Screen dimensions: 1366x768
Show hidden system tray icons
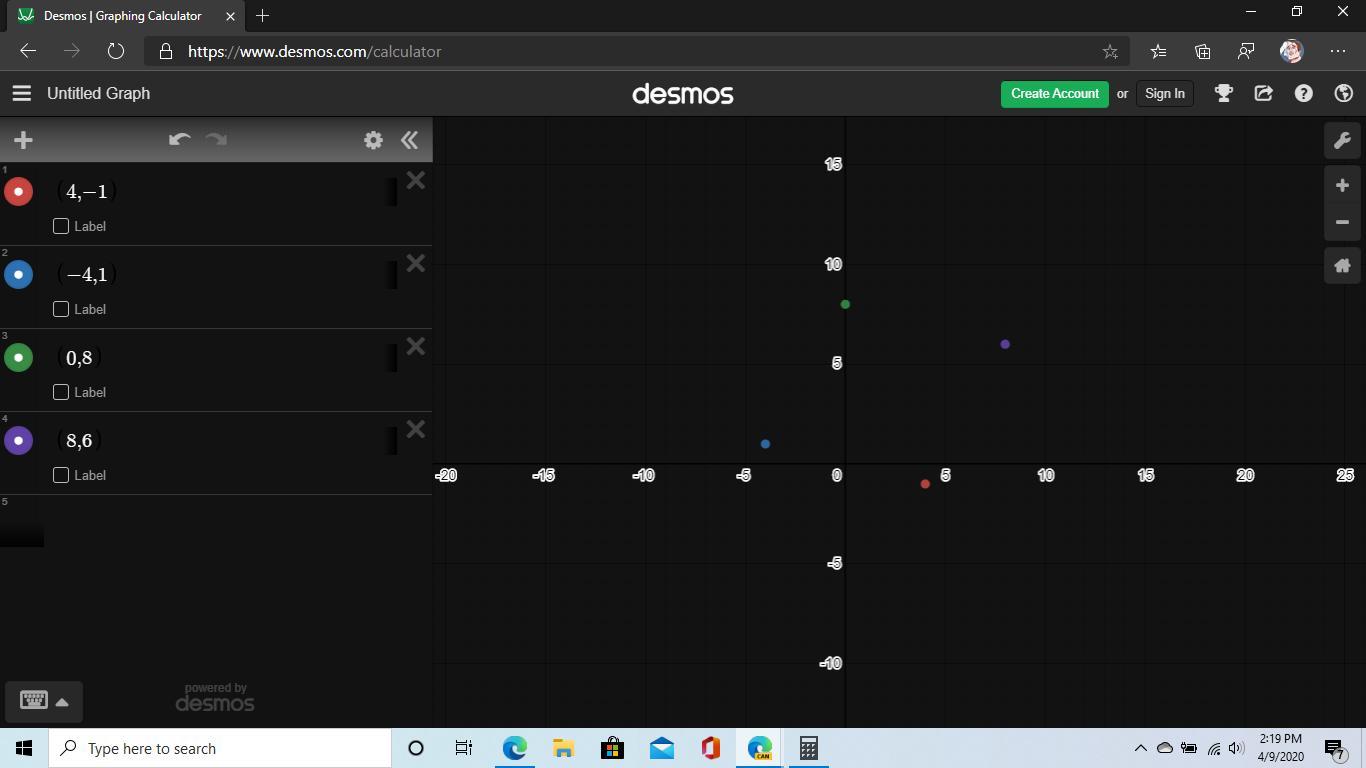[x=1140, y=748]
